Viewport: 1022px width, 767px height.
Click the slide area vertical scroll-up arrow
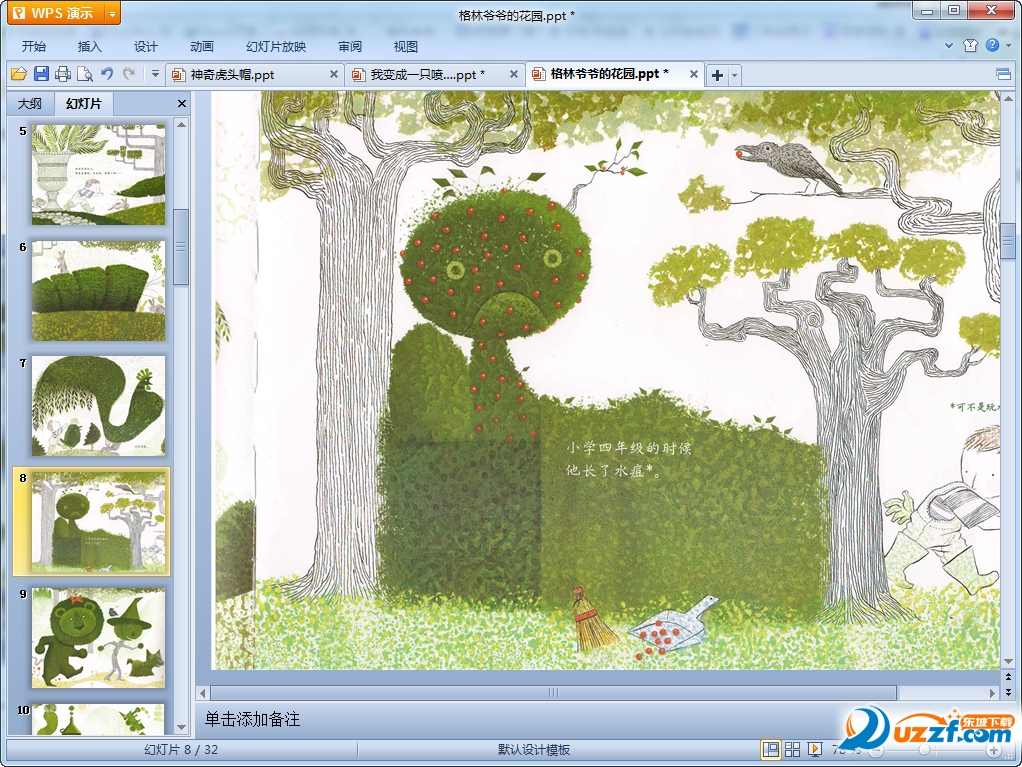point(1008,98)
